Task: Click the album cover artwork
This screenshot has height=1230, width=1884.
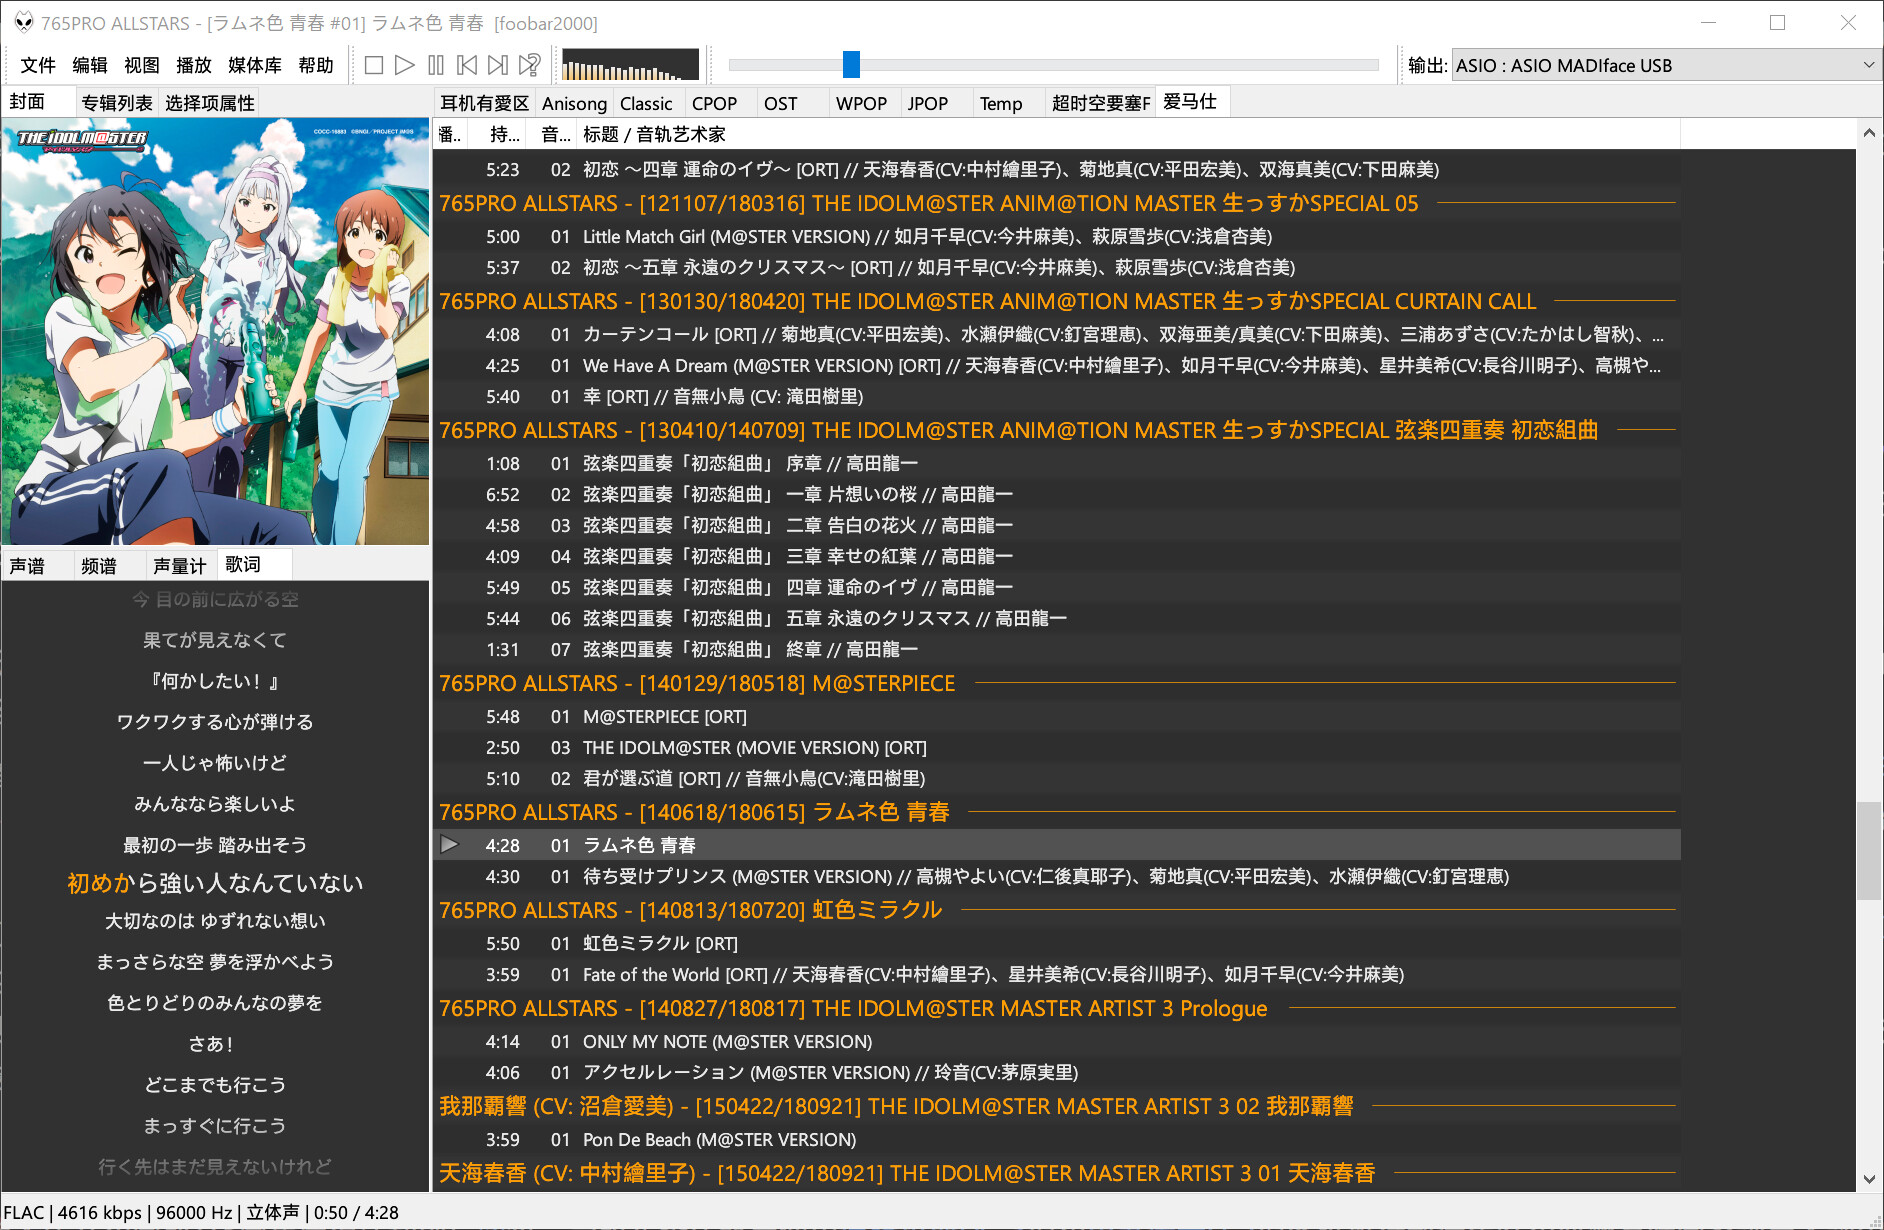Action: point(216,332)
